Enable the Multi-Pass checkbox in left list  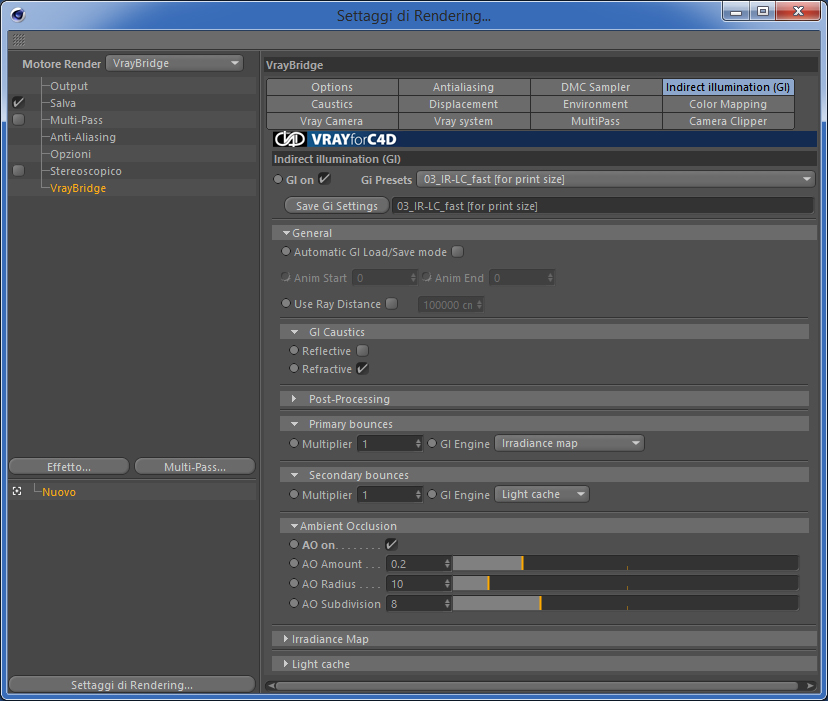[18, 119]
